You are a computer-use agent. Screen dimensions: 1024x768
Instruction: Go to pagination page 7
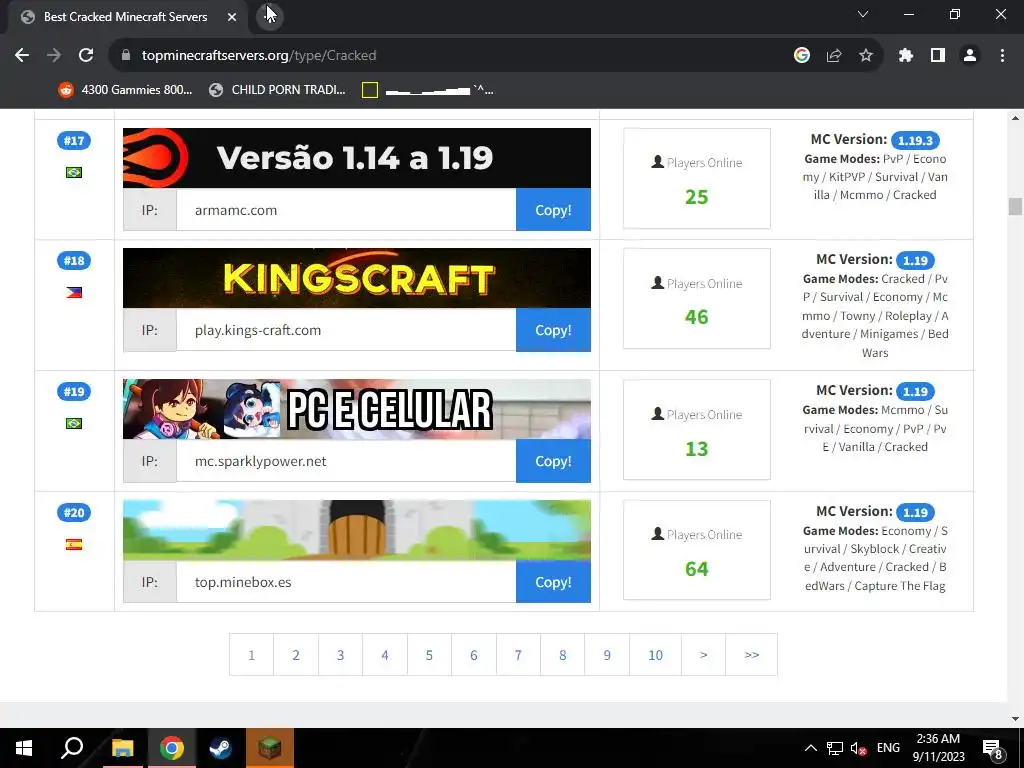(x=518, y=654)
